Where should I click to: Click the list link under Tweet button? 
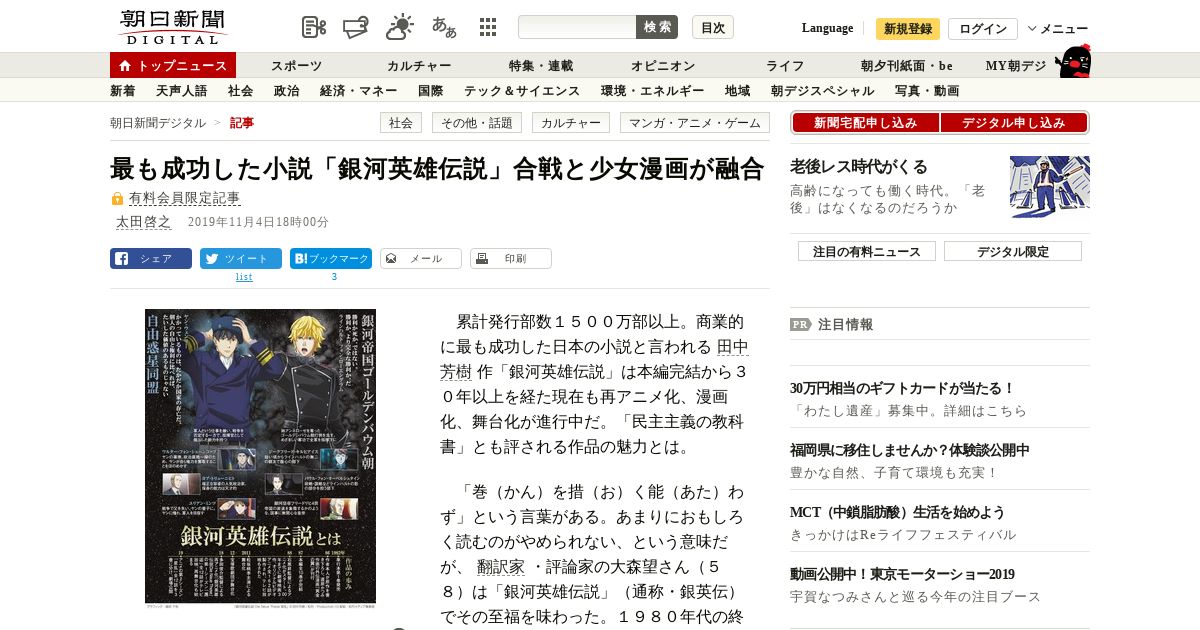coord(244,277)
